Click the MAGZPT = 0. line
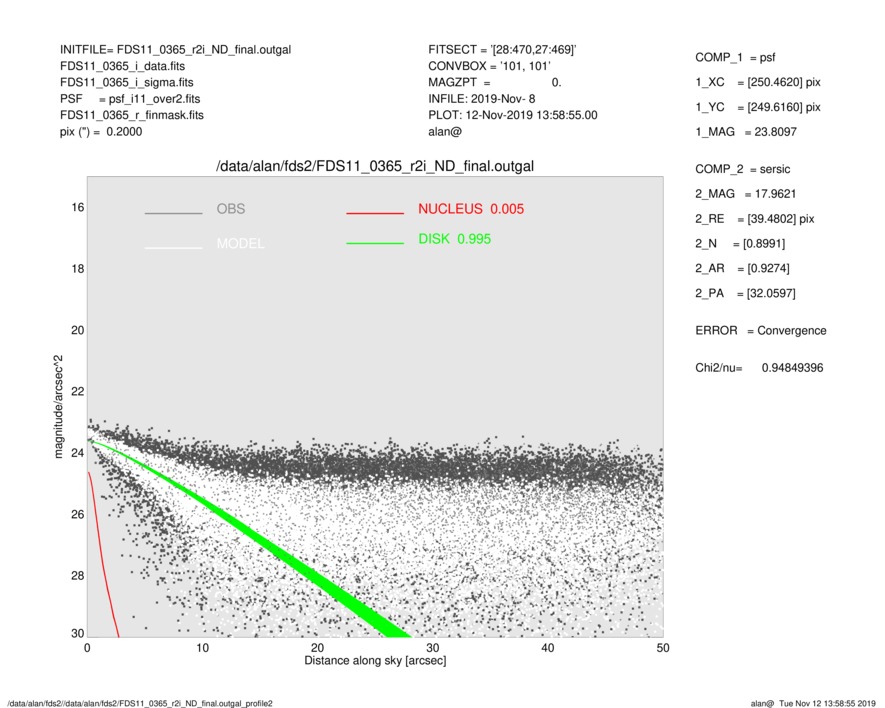 click(x=494, y=82)
